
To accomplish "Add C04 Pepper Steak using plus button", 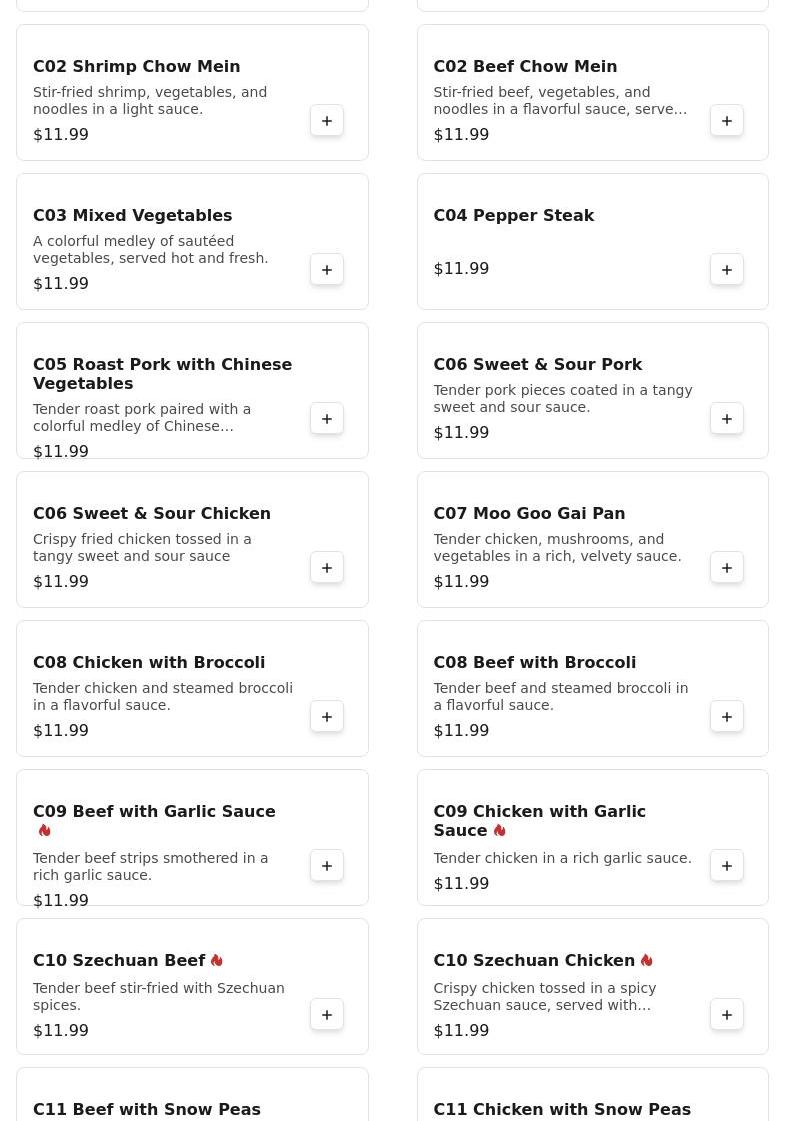I will [726, 270].
